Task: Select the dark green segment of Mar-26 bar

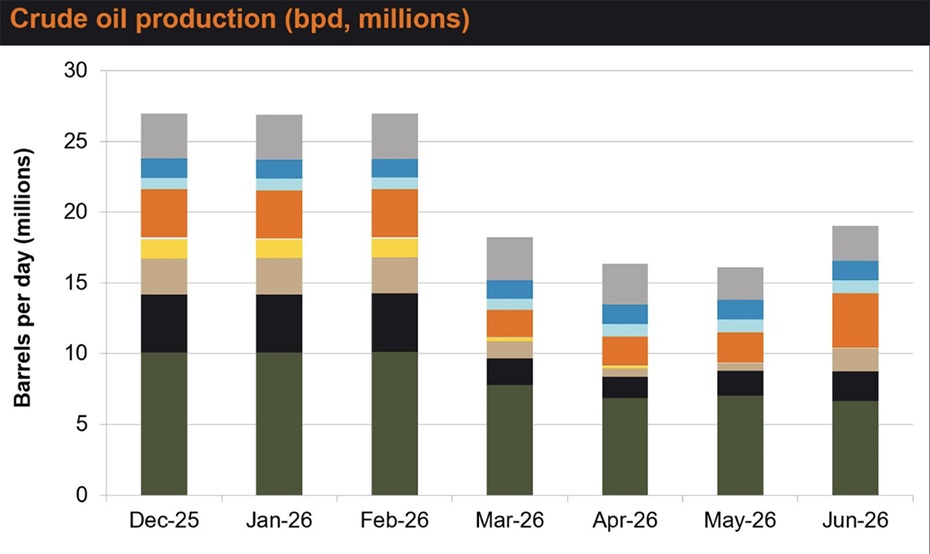Action: coord(509,440)
